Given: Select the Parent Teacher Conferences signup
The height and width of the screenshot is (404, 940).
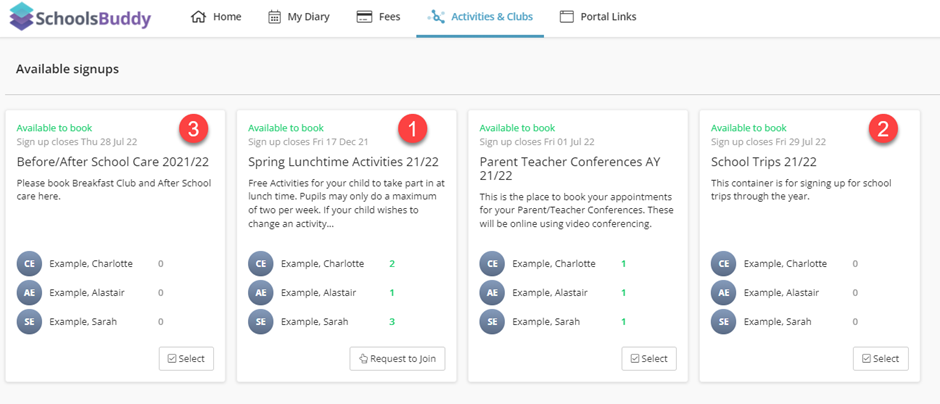Looking at the screenshot, I should [649, 359].
